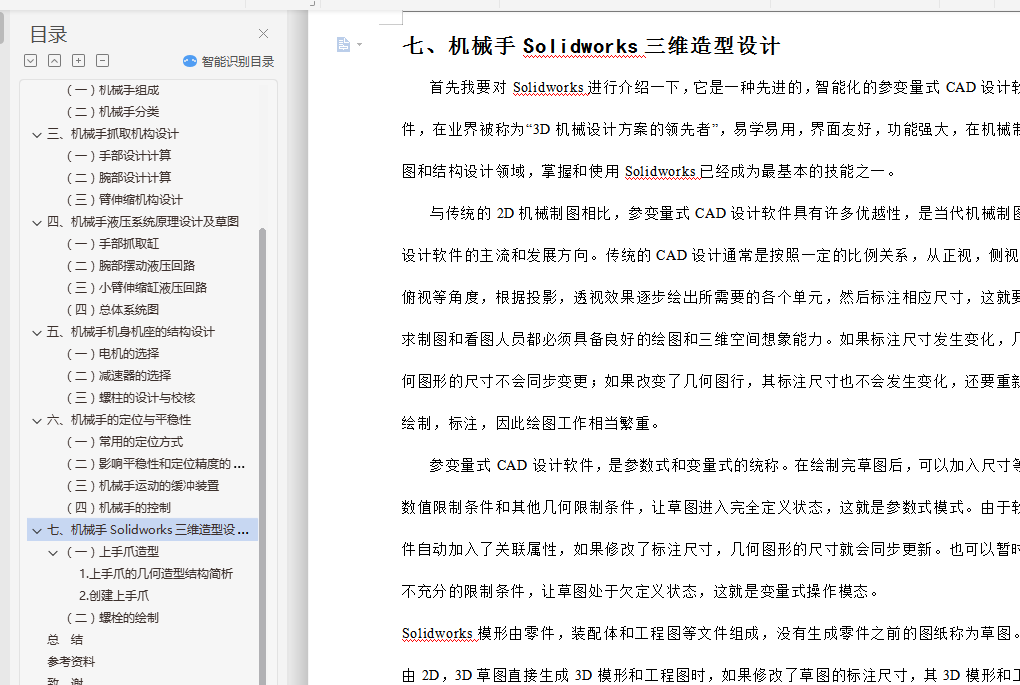Go to 1.上手爪的几何造型结构简析

pyautogui.click(x=155, y=574)
